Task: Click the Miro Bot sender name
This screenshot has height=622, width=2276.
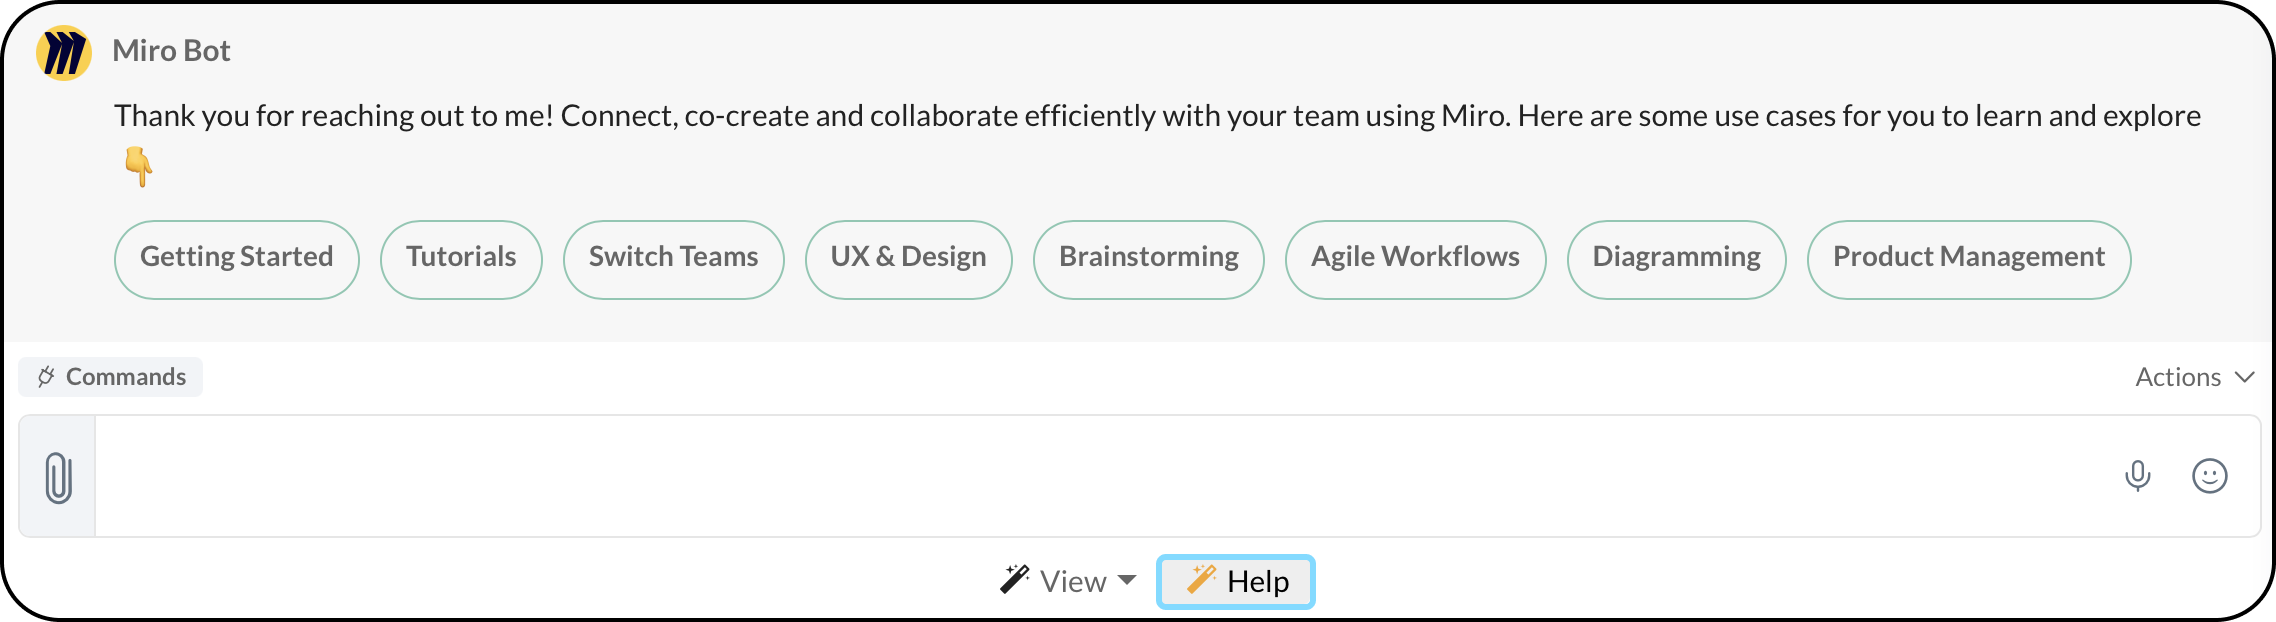Action: tap(171, 51)
